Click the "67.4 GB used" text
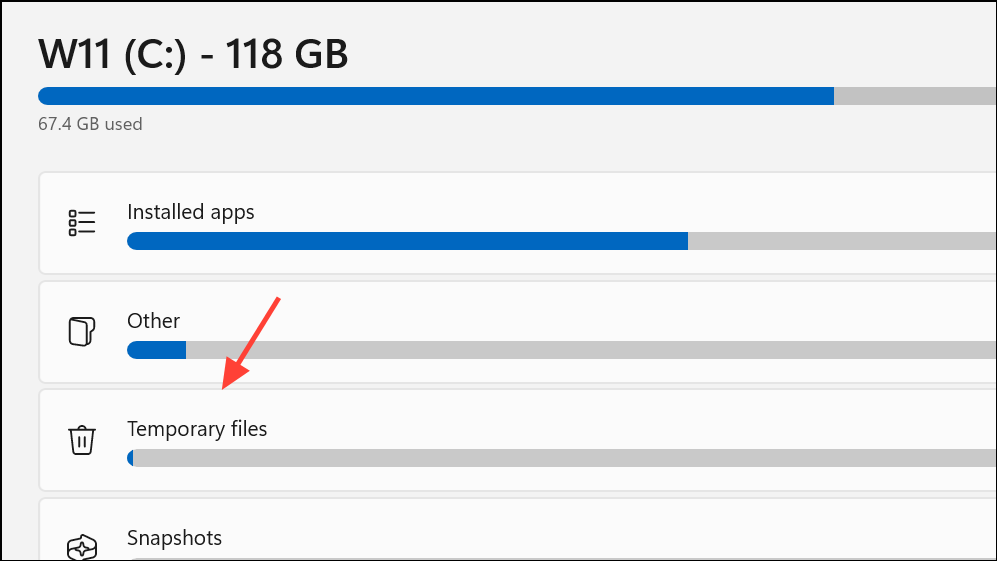 click(x=90, y=124)
